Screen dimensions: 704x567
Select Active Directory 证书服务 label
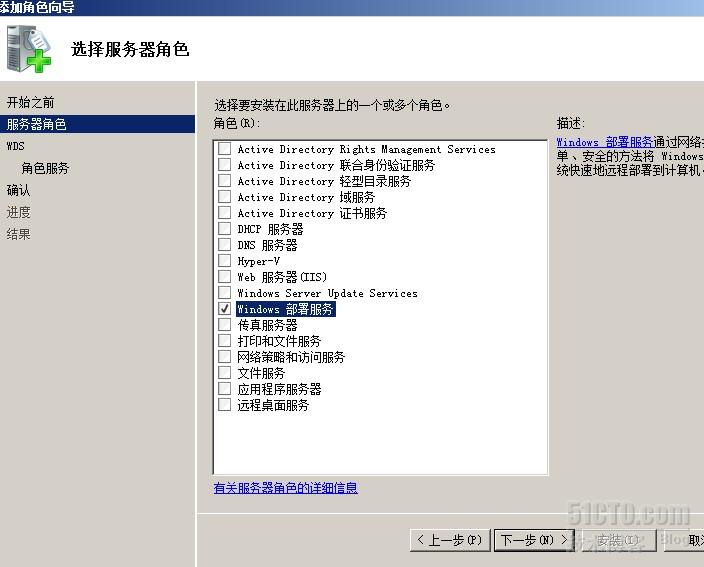(312, 213)
